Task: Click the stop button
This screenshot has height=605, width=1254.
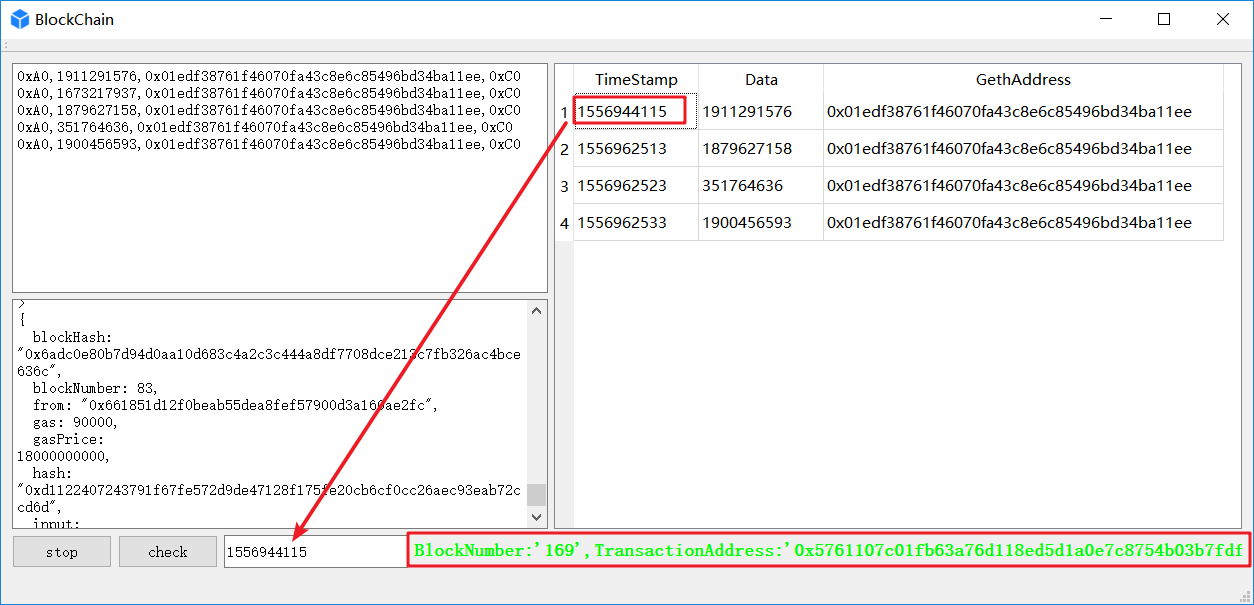Action: tap(62, 552)
